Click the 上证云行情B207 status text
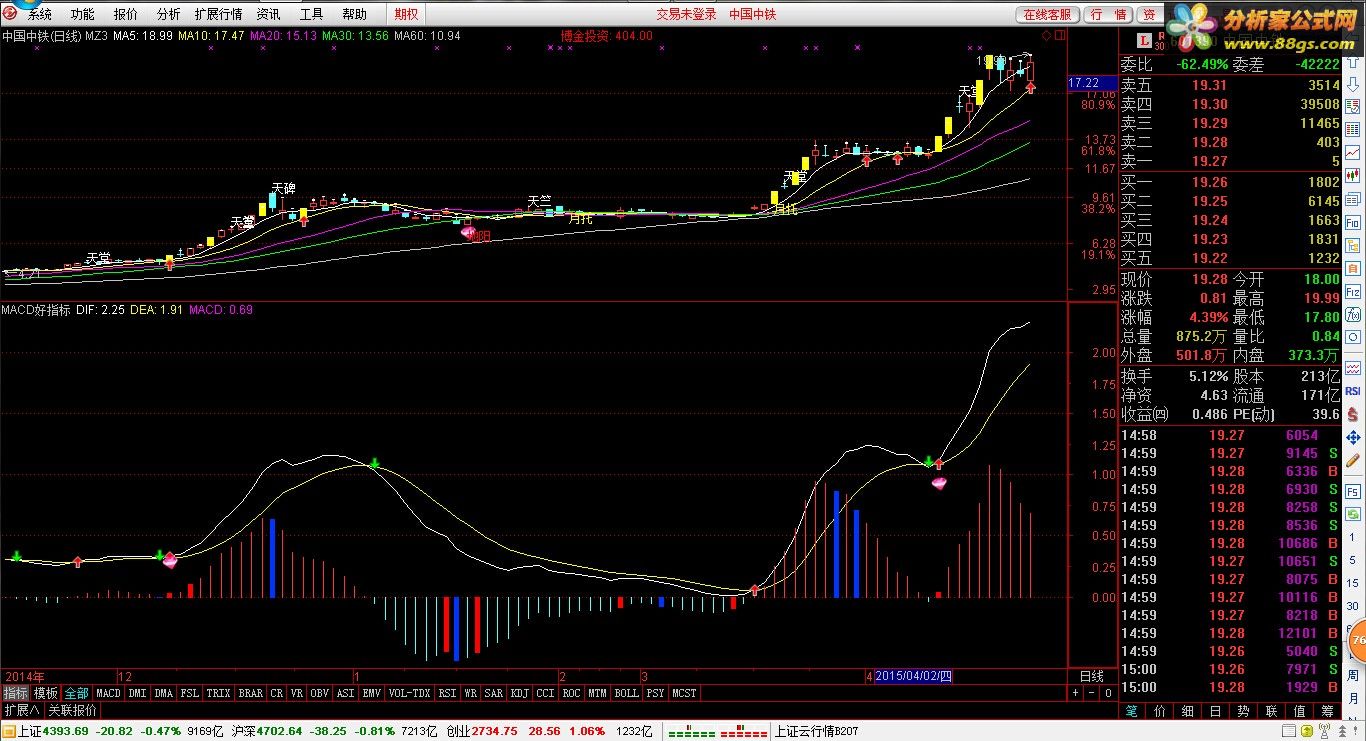The width and height of the screenshot is (1366, 741). 817,731
